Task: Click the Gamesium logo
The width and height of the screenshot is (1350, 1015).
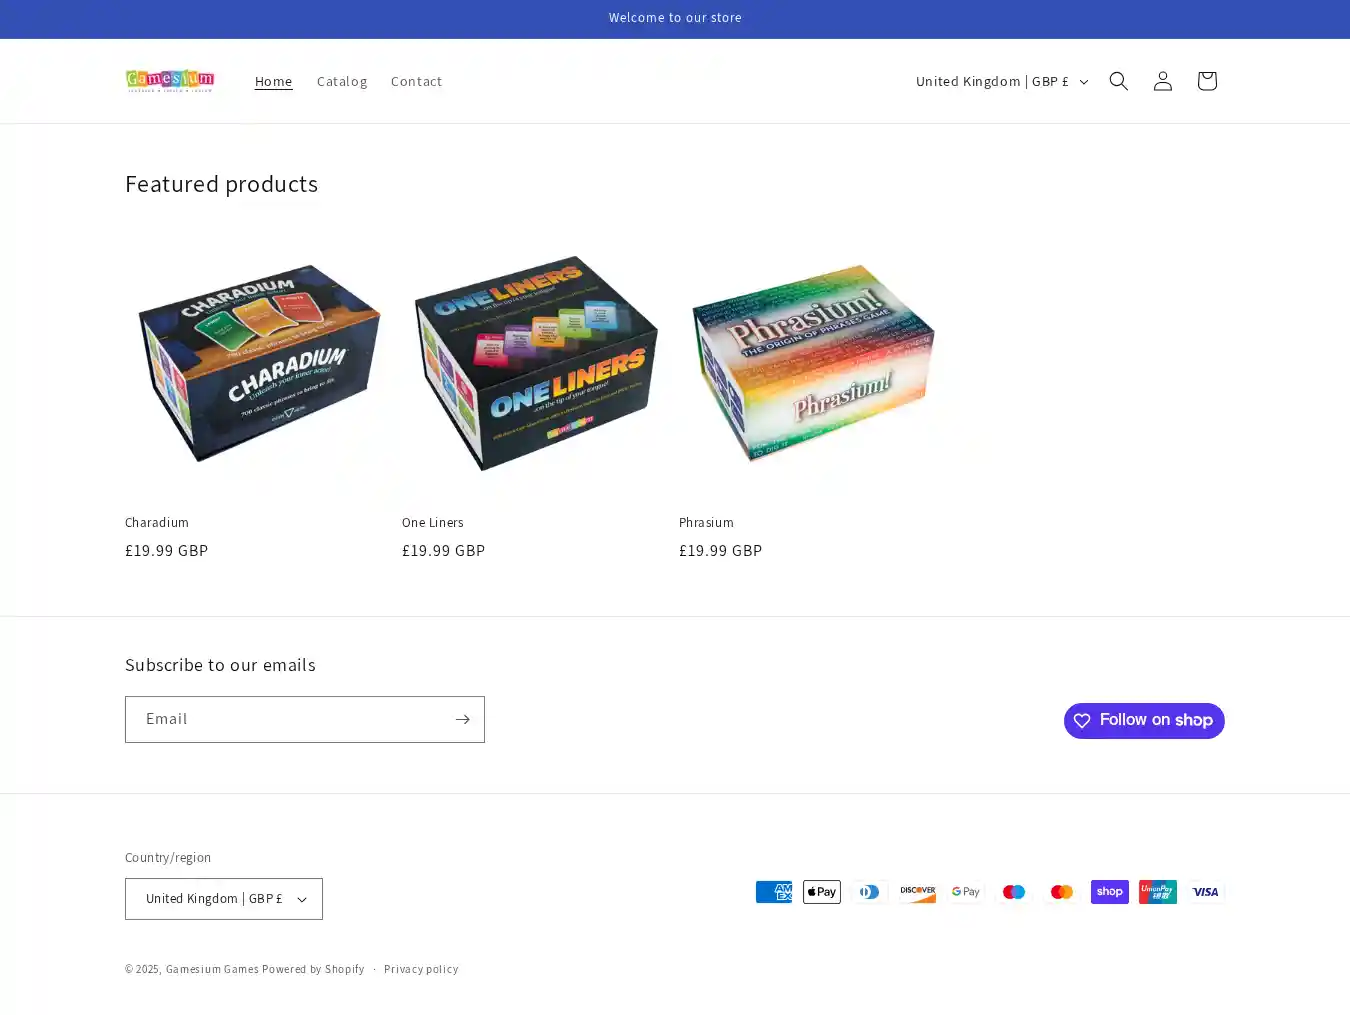Action: 170,81
